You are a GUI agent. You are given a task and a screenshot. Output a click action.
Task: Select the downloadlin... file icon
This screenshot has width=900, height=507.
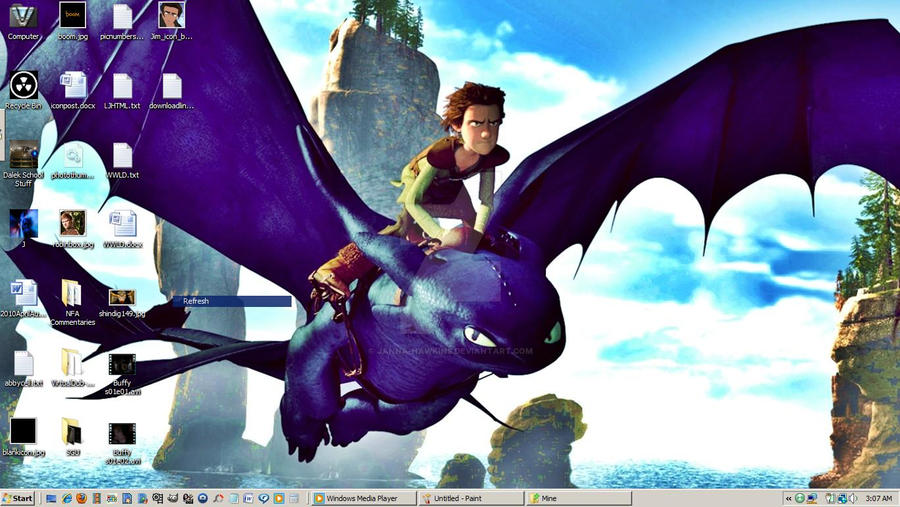point(172,91)
